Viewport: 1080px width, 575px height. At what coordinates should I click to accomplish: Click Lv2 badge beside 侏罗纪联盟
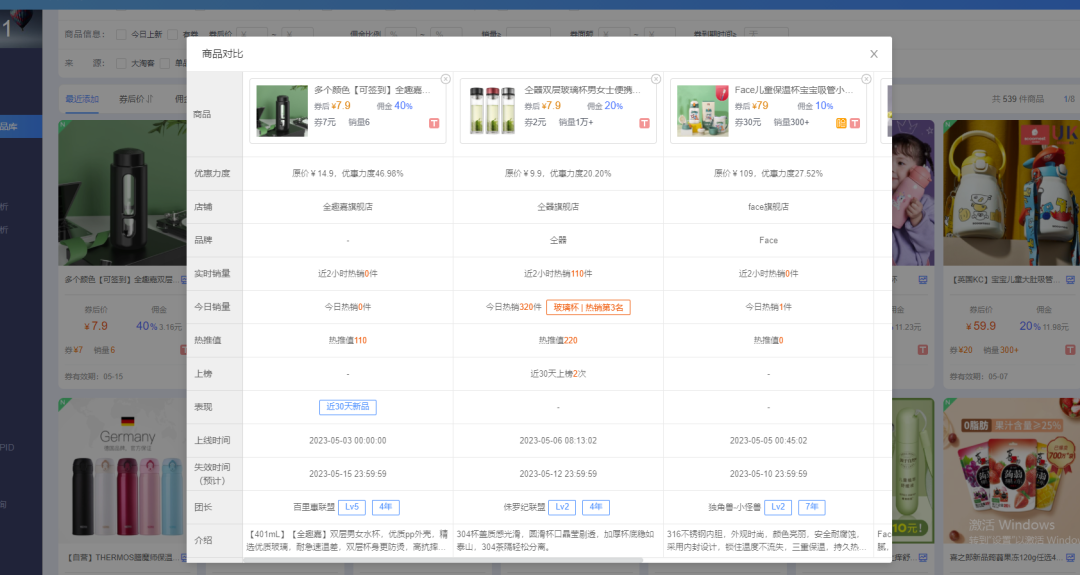tap(562, 507)
